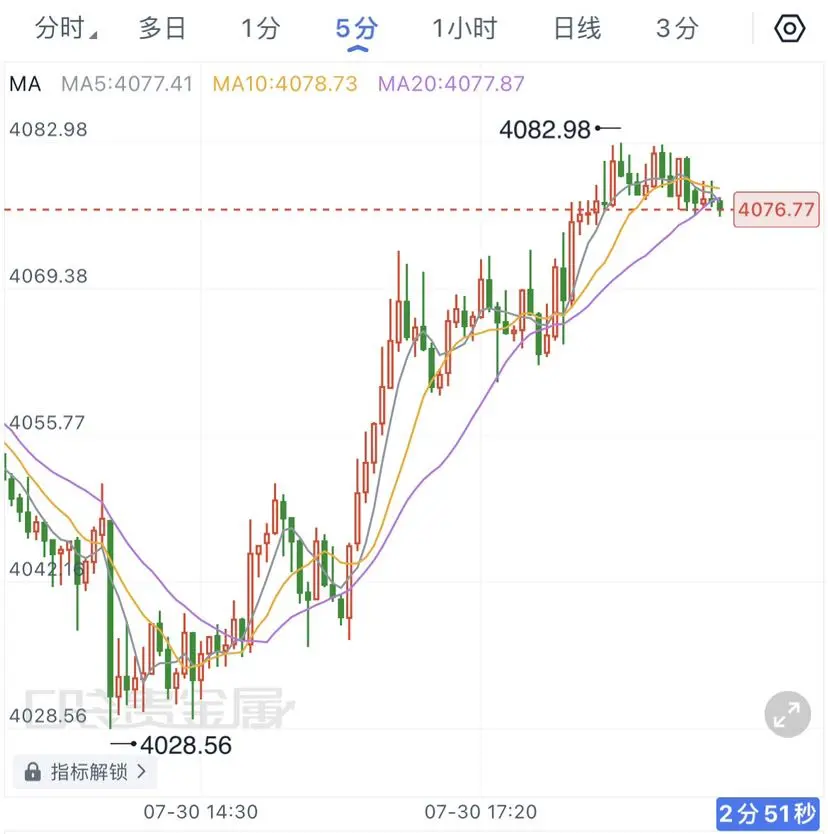Open the hexagon chart settings icon

[x=789, y=28]
